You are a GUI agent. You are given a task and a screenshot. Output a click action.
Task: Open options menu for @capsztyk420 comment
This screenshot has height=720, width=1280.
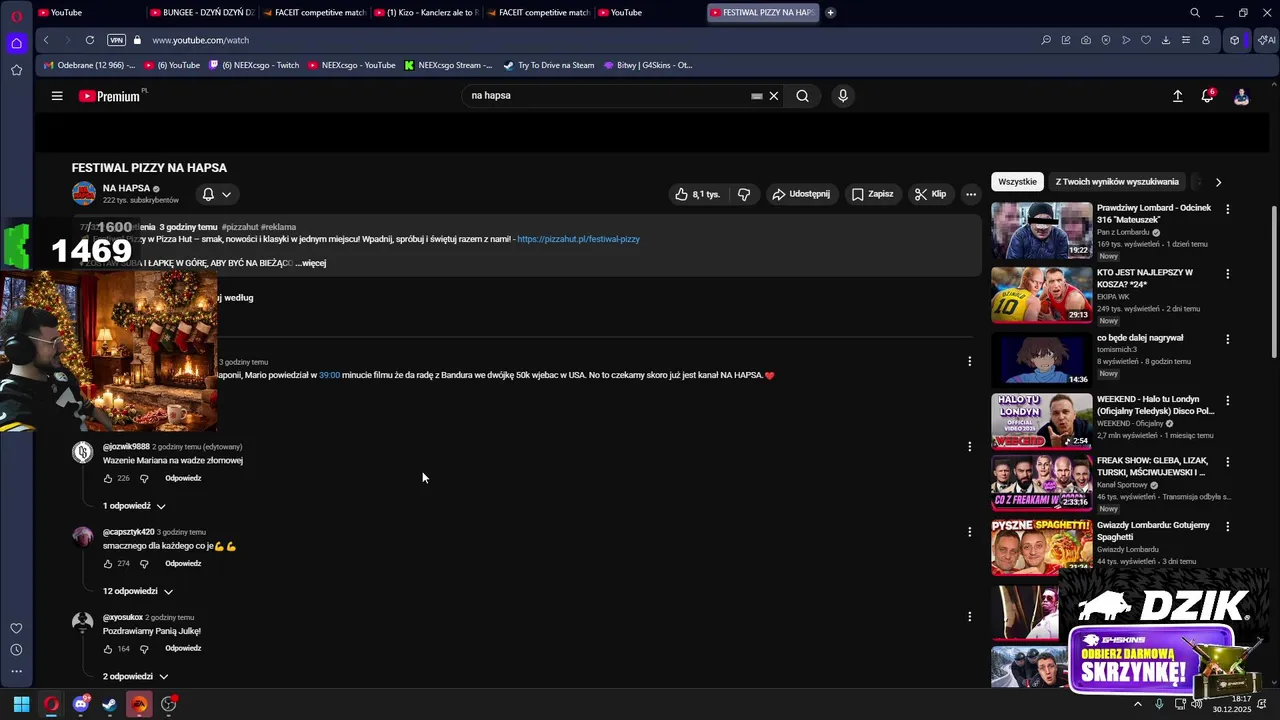pos(969,532)
